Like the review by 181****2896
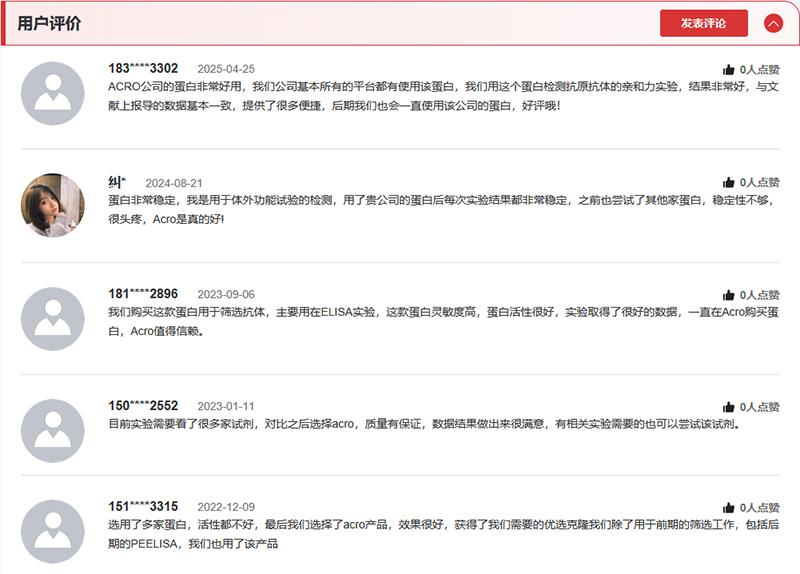This screenshot has height=574, width=800. [729, 295]
